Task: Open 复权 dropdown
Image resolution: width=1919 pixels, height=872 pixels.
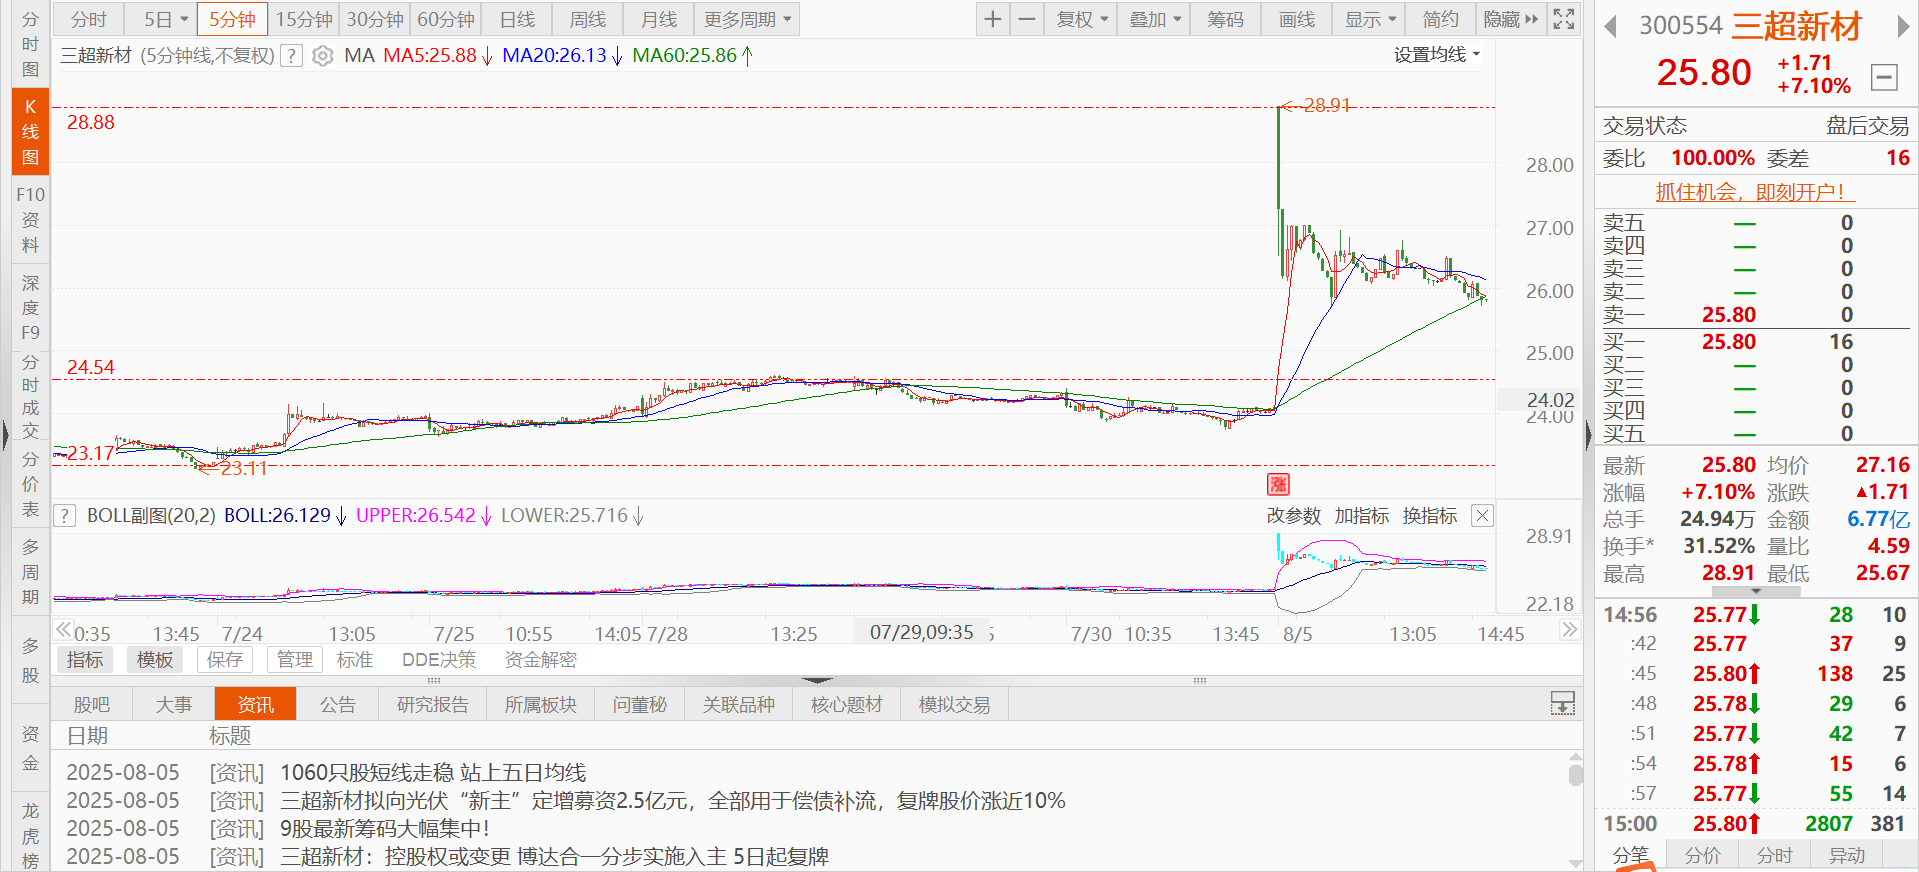Action: click(x=1082, y=19)
